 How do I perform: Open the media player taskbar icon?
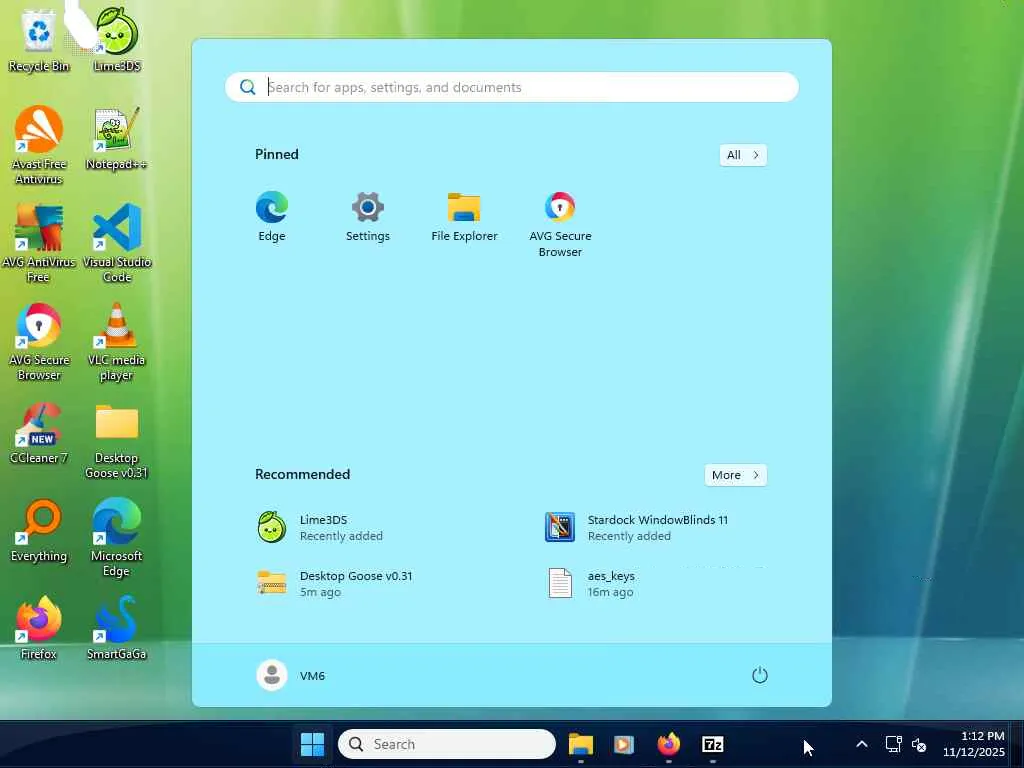(624, 744)
